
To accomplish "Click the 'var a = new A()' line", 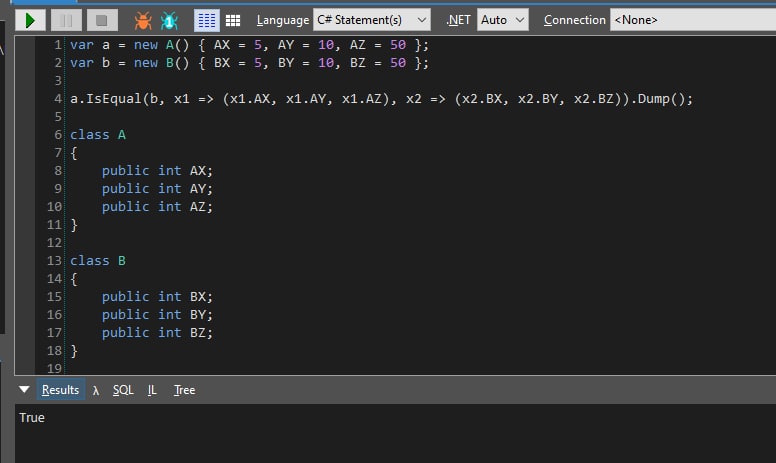I will click(x=249, y=45).
